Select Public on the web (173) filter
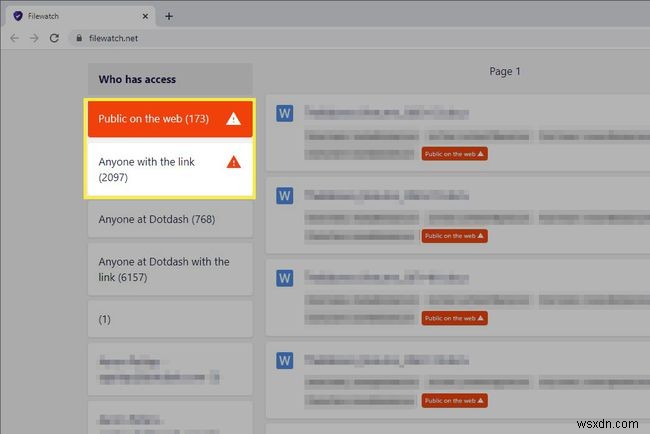The width and height of the screenshot is (650, 434). click(170, 119)
